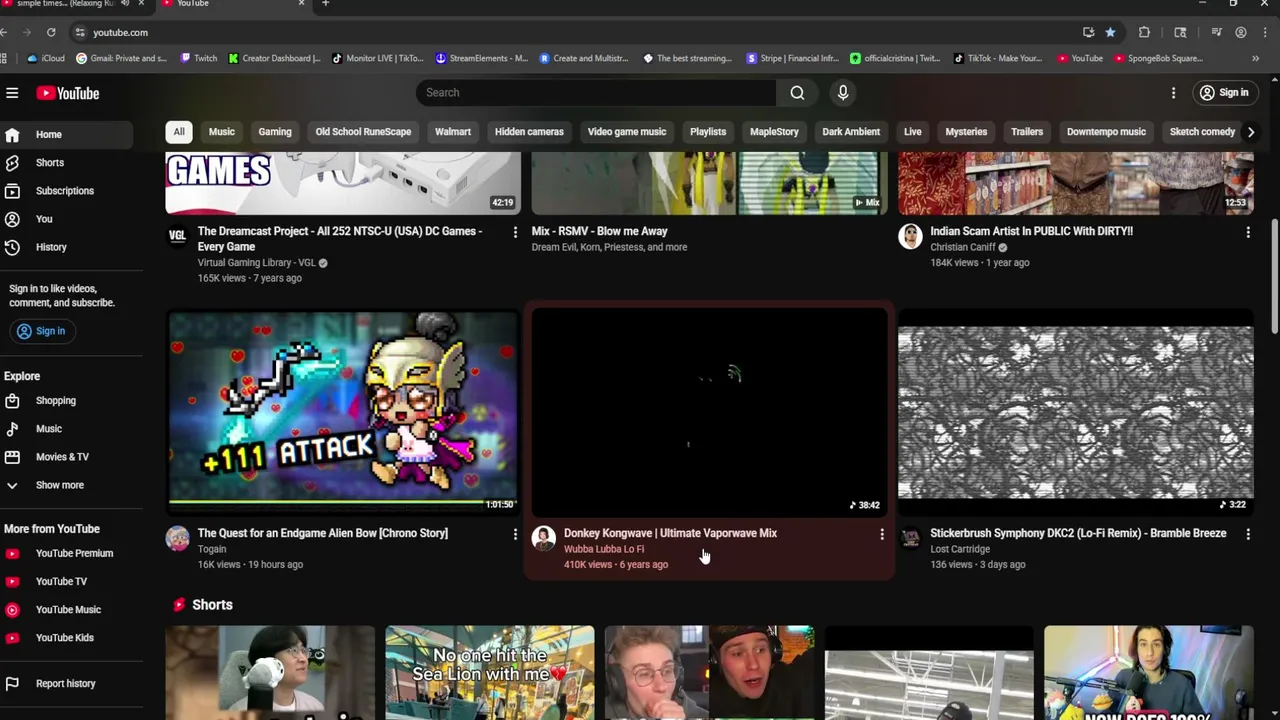The width and height of the screenshot is (1280, 720).
Task: Open Christian Caniff channel link
Action: pos(963,247)
